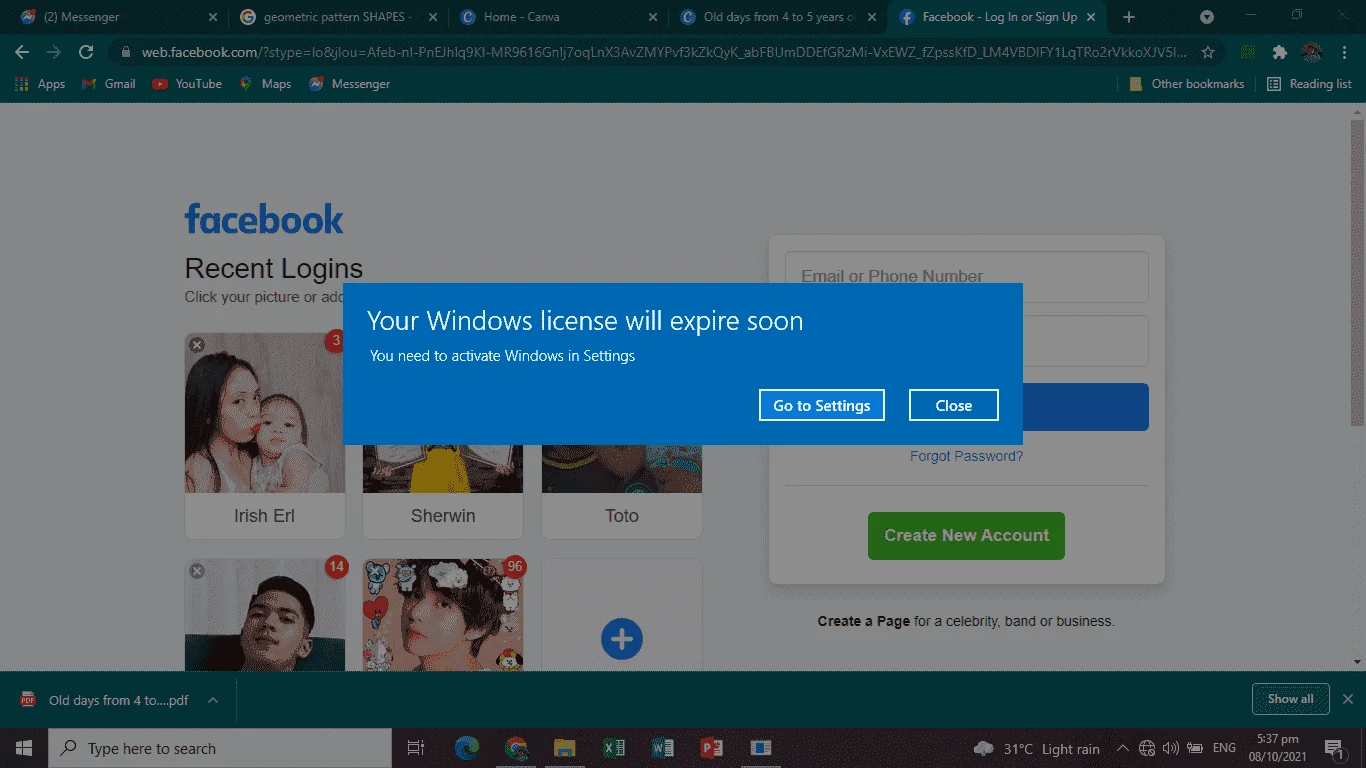Open the Windows Start menu

(x=24, y=748)
